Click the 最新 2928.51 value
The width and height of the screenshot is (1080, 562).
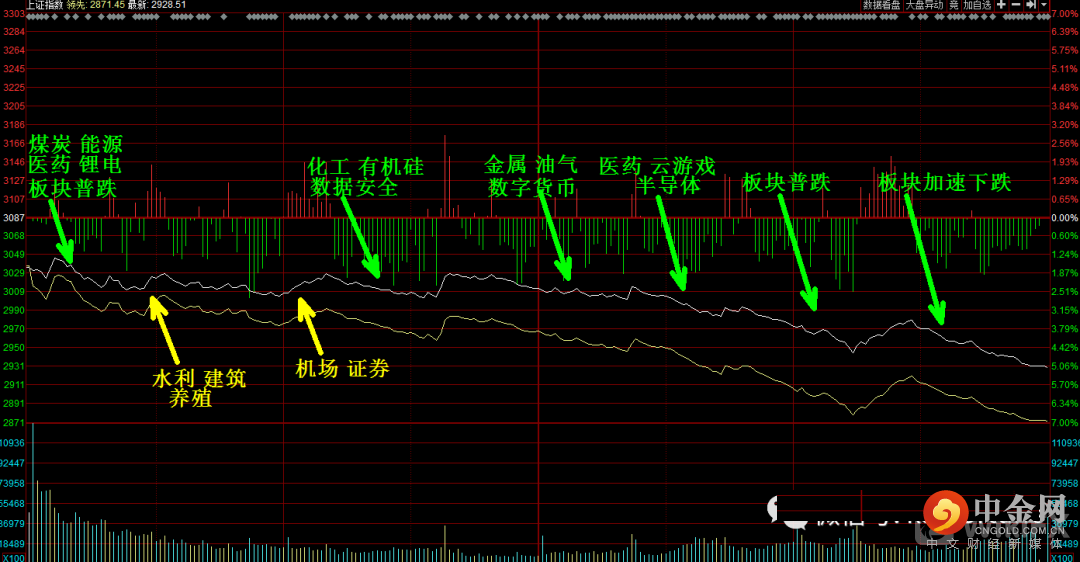point(157,5)
